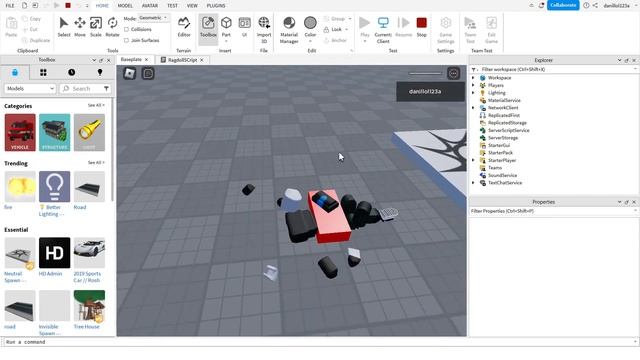This screenshot has width=640, height=360.
Task: Select the Vehicle category thumbnail
Action: coord(20,132)
